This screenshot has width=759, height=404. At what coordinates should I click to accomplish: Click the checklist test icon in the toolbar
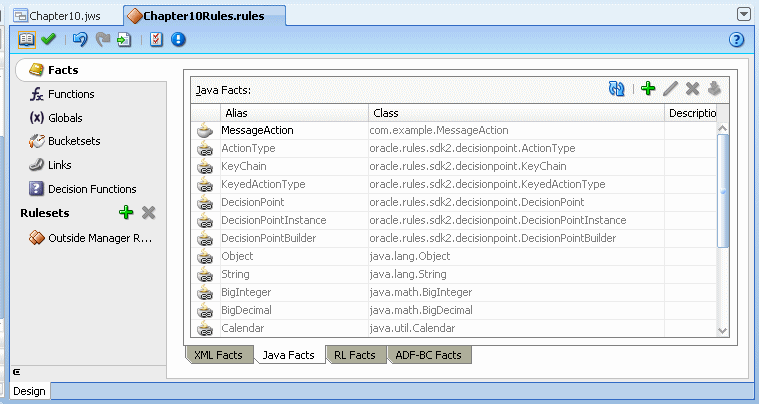pos(156,39)
